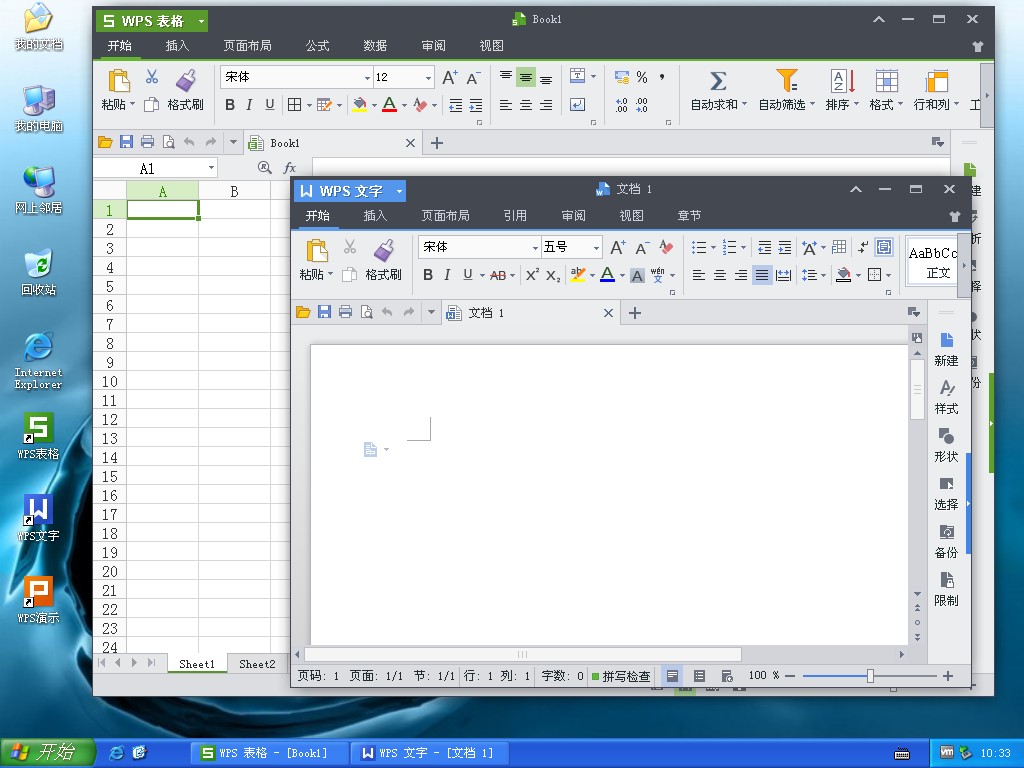This screenshot has width=1024, height=768.
Task: Click the 排序 sort icon in spreadsheet
Action: point(842,81)
